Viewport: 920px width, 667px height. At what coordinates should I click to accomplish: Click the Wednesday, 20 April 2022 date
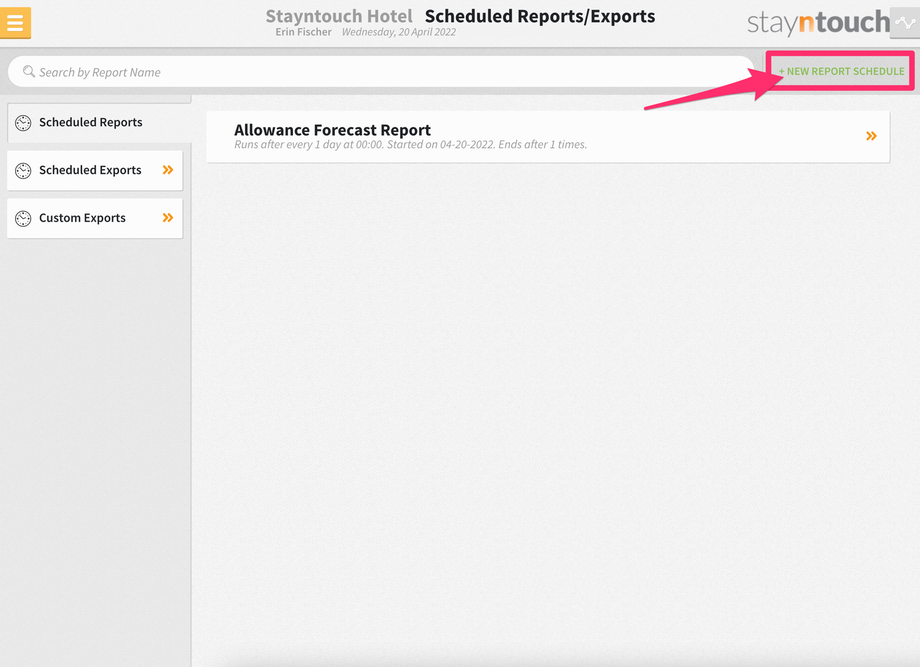pos(399,32)
